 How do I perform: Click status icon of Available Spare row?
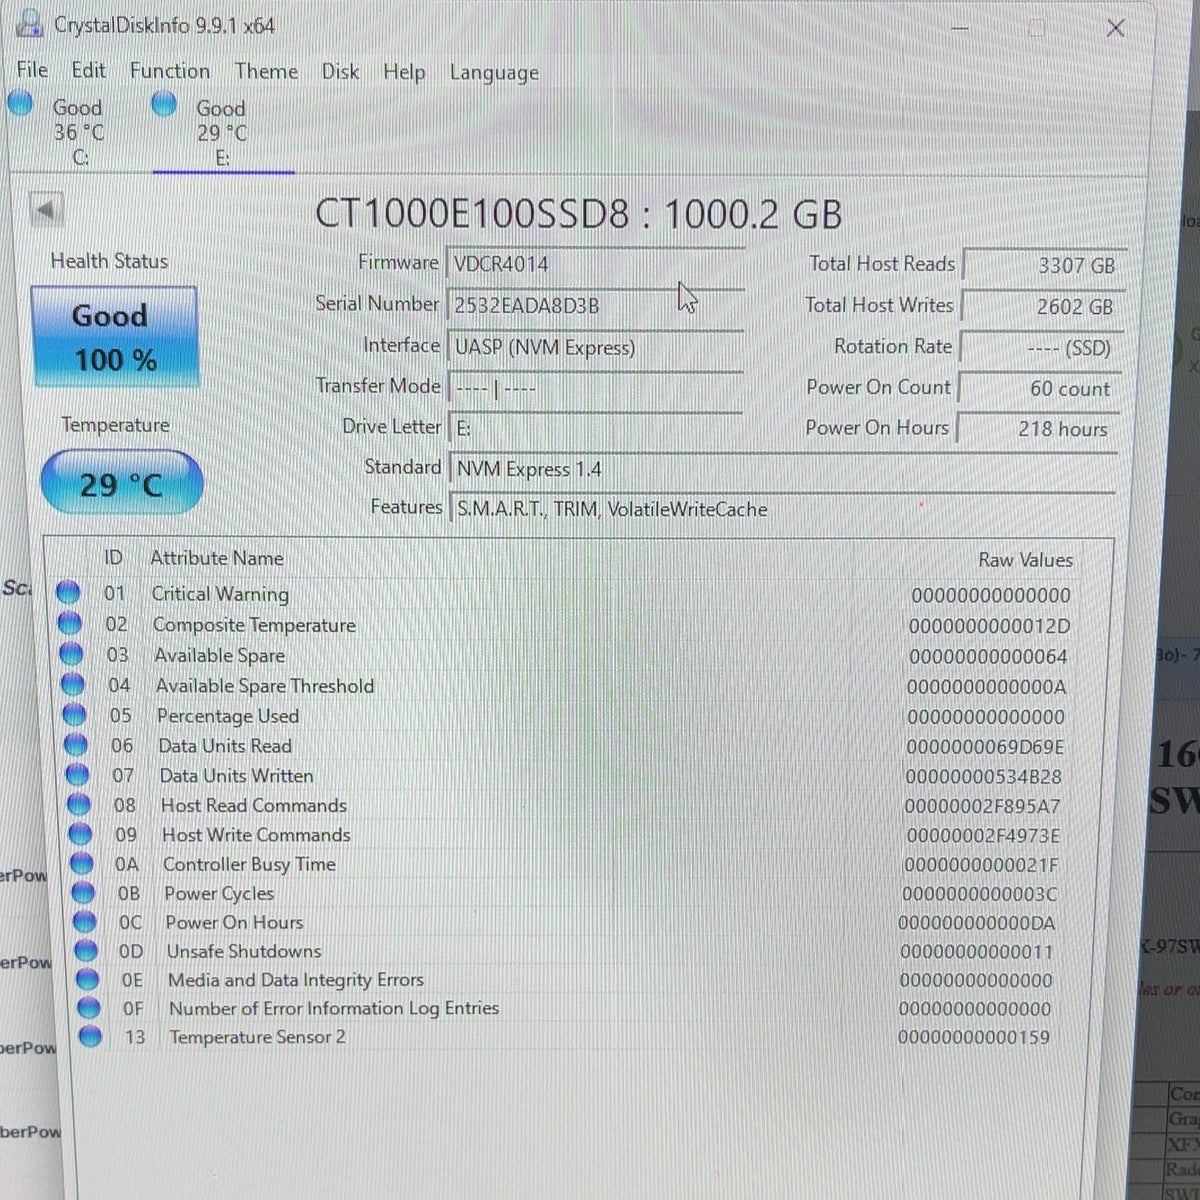(x=71, y=654)
